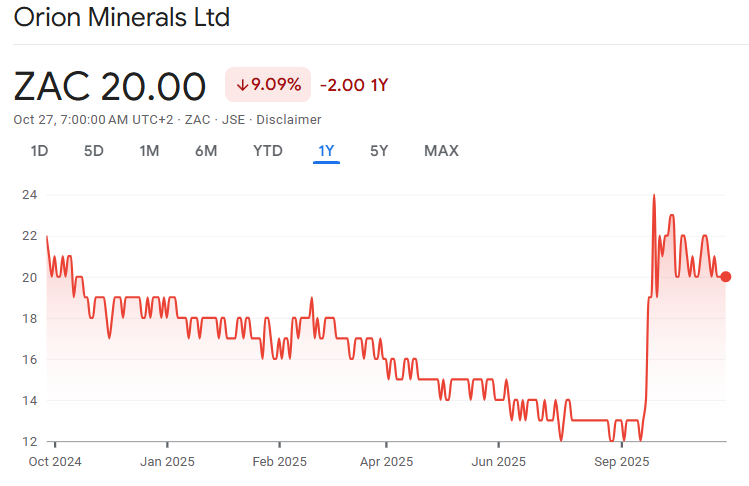This screenshot has height=486, width=749.
Task: Click the Oct 2024 axis label
Action: click(55, 462)
